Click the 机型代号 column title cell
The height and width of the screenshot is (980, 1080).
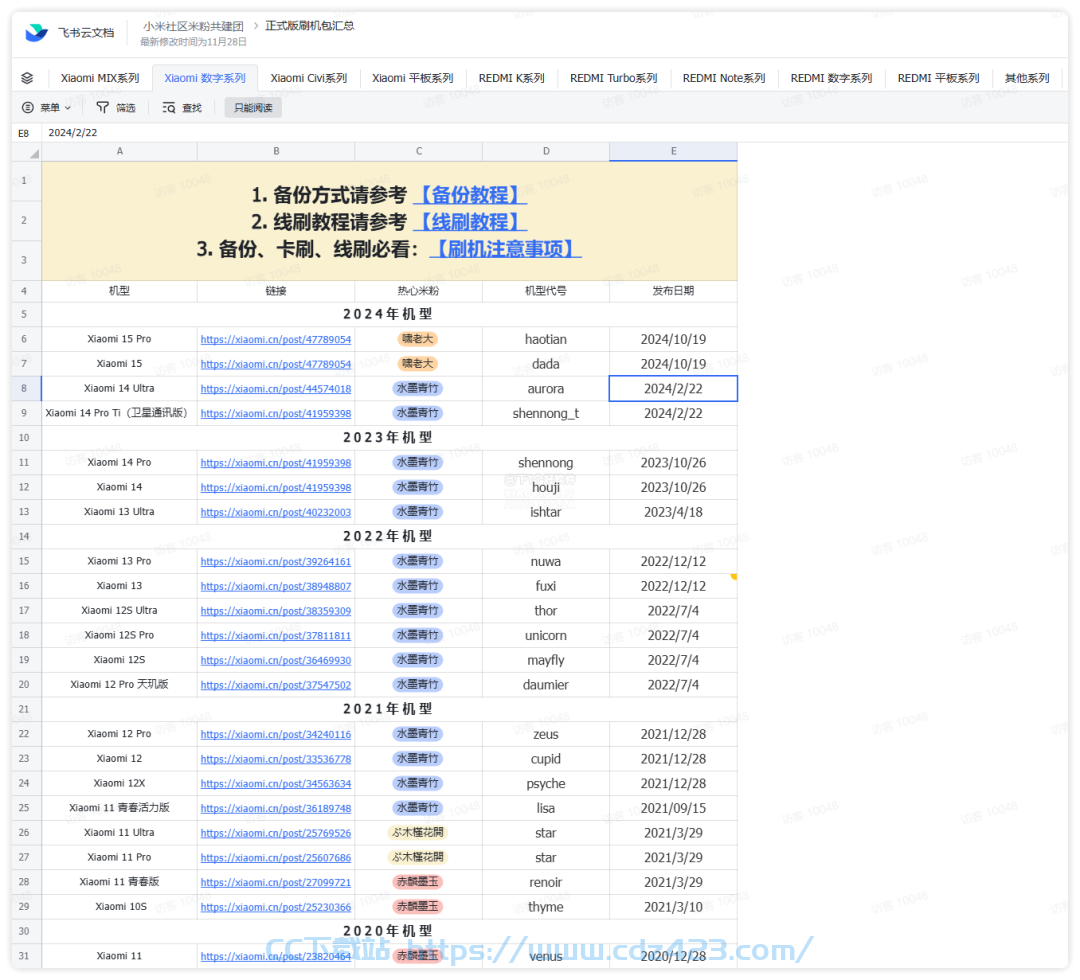[546, 291]
